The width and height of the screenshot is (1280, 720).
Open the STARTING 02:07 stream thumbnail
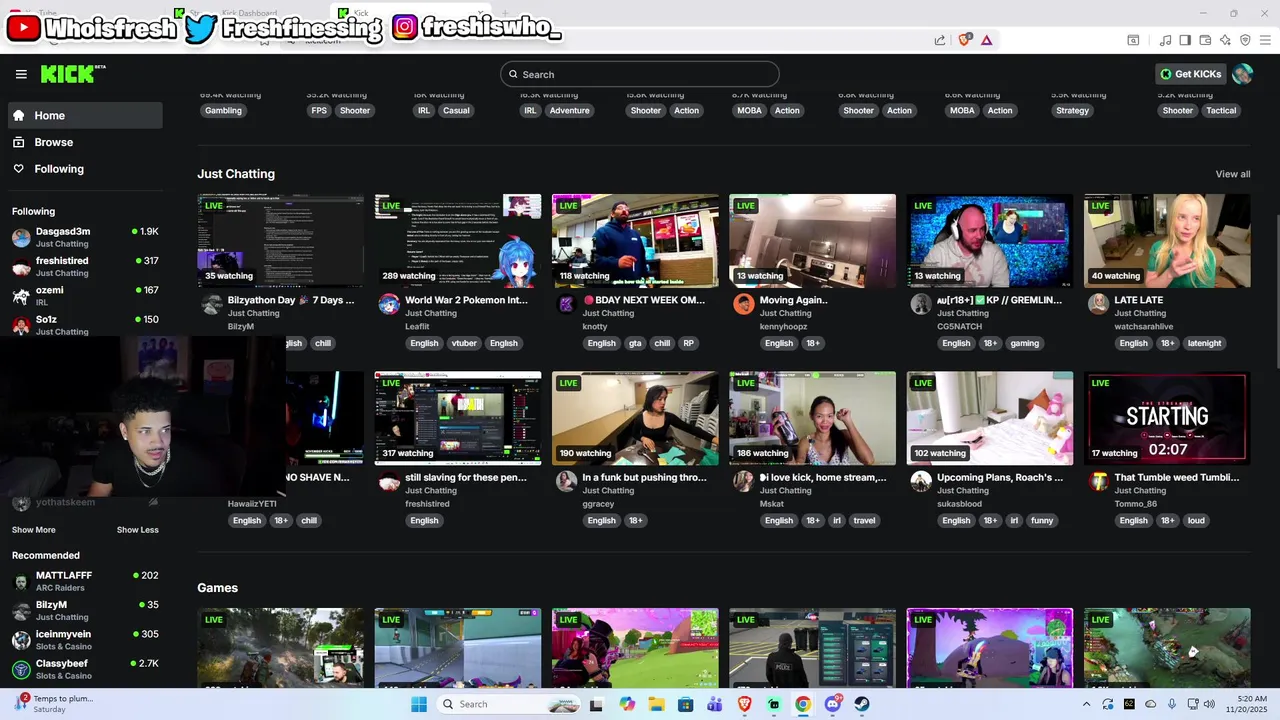point(1167,418)
